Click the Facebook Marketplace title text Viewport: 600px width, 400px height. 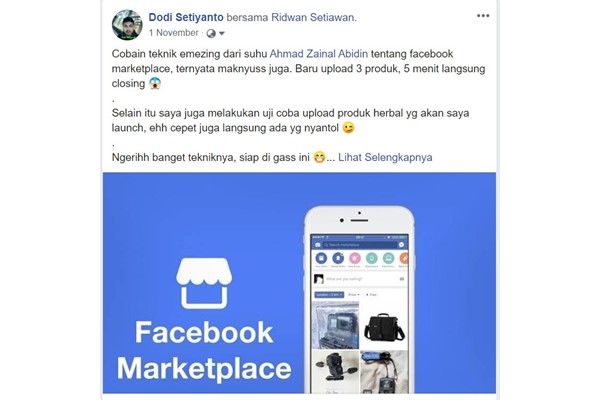click(x=204, y=350)
